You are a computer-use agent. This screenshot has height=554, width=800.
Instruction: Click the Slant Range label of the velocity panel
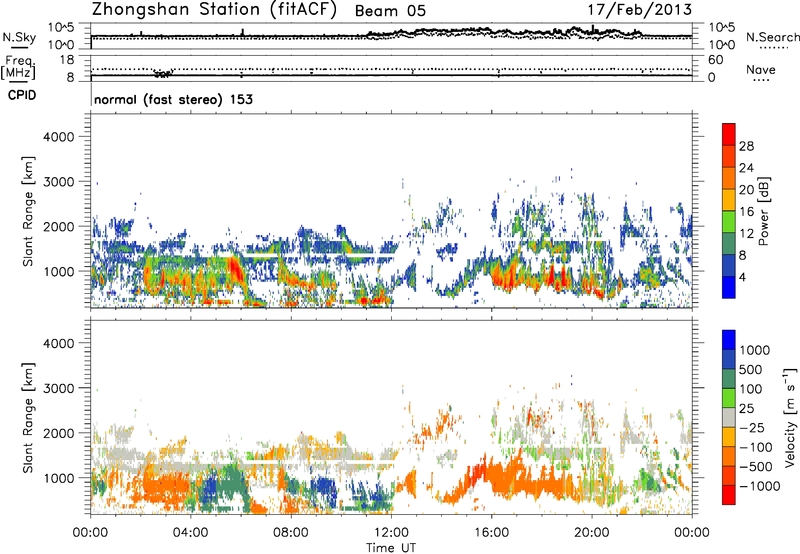point(28,418)
